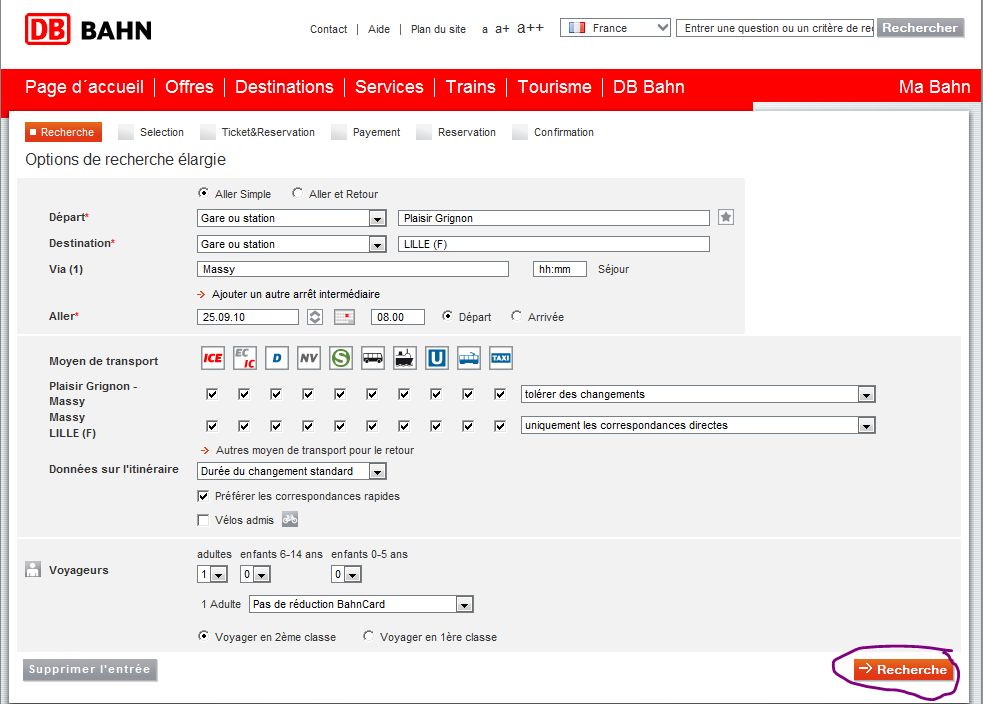Image resolution: width=983 pixels, height=704 pixels.
Task: Uncheck Préférer les correspondances rapides
Action: point(203,496)
